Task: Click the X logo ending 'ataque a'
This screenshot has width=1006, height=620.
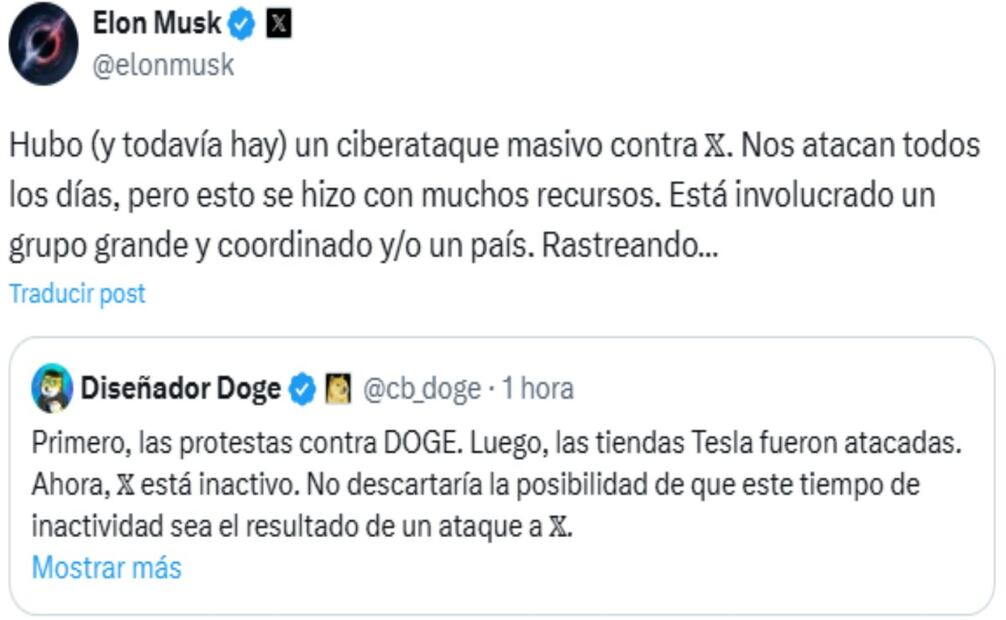Action: pos(562,526)
